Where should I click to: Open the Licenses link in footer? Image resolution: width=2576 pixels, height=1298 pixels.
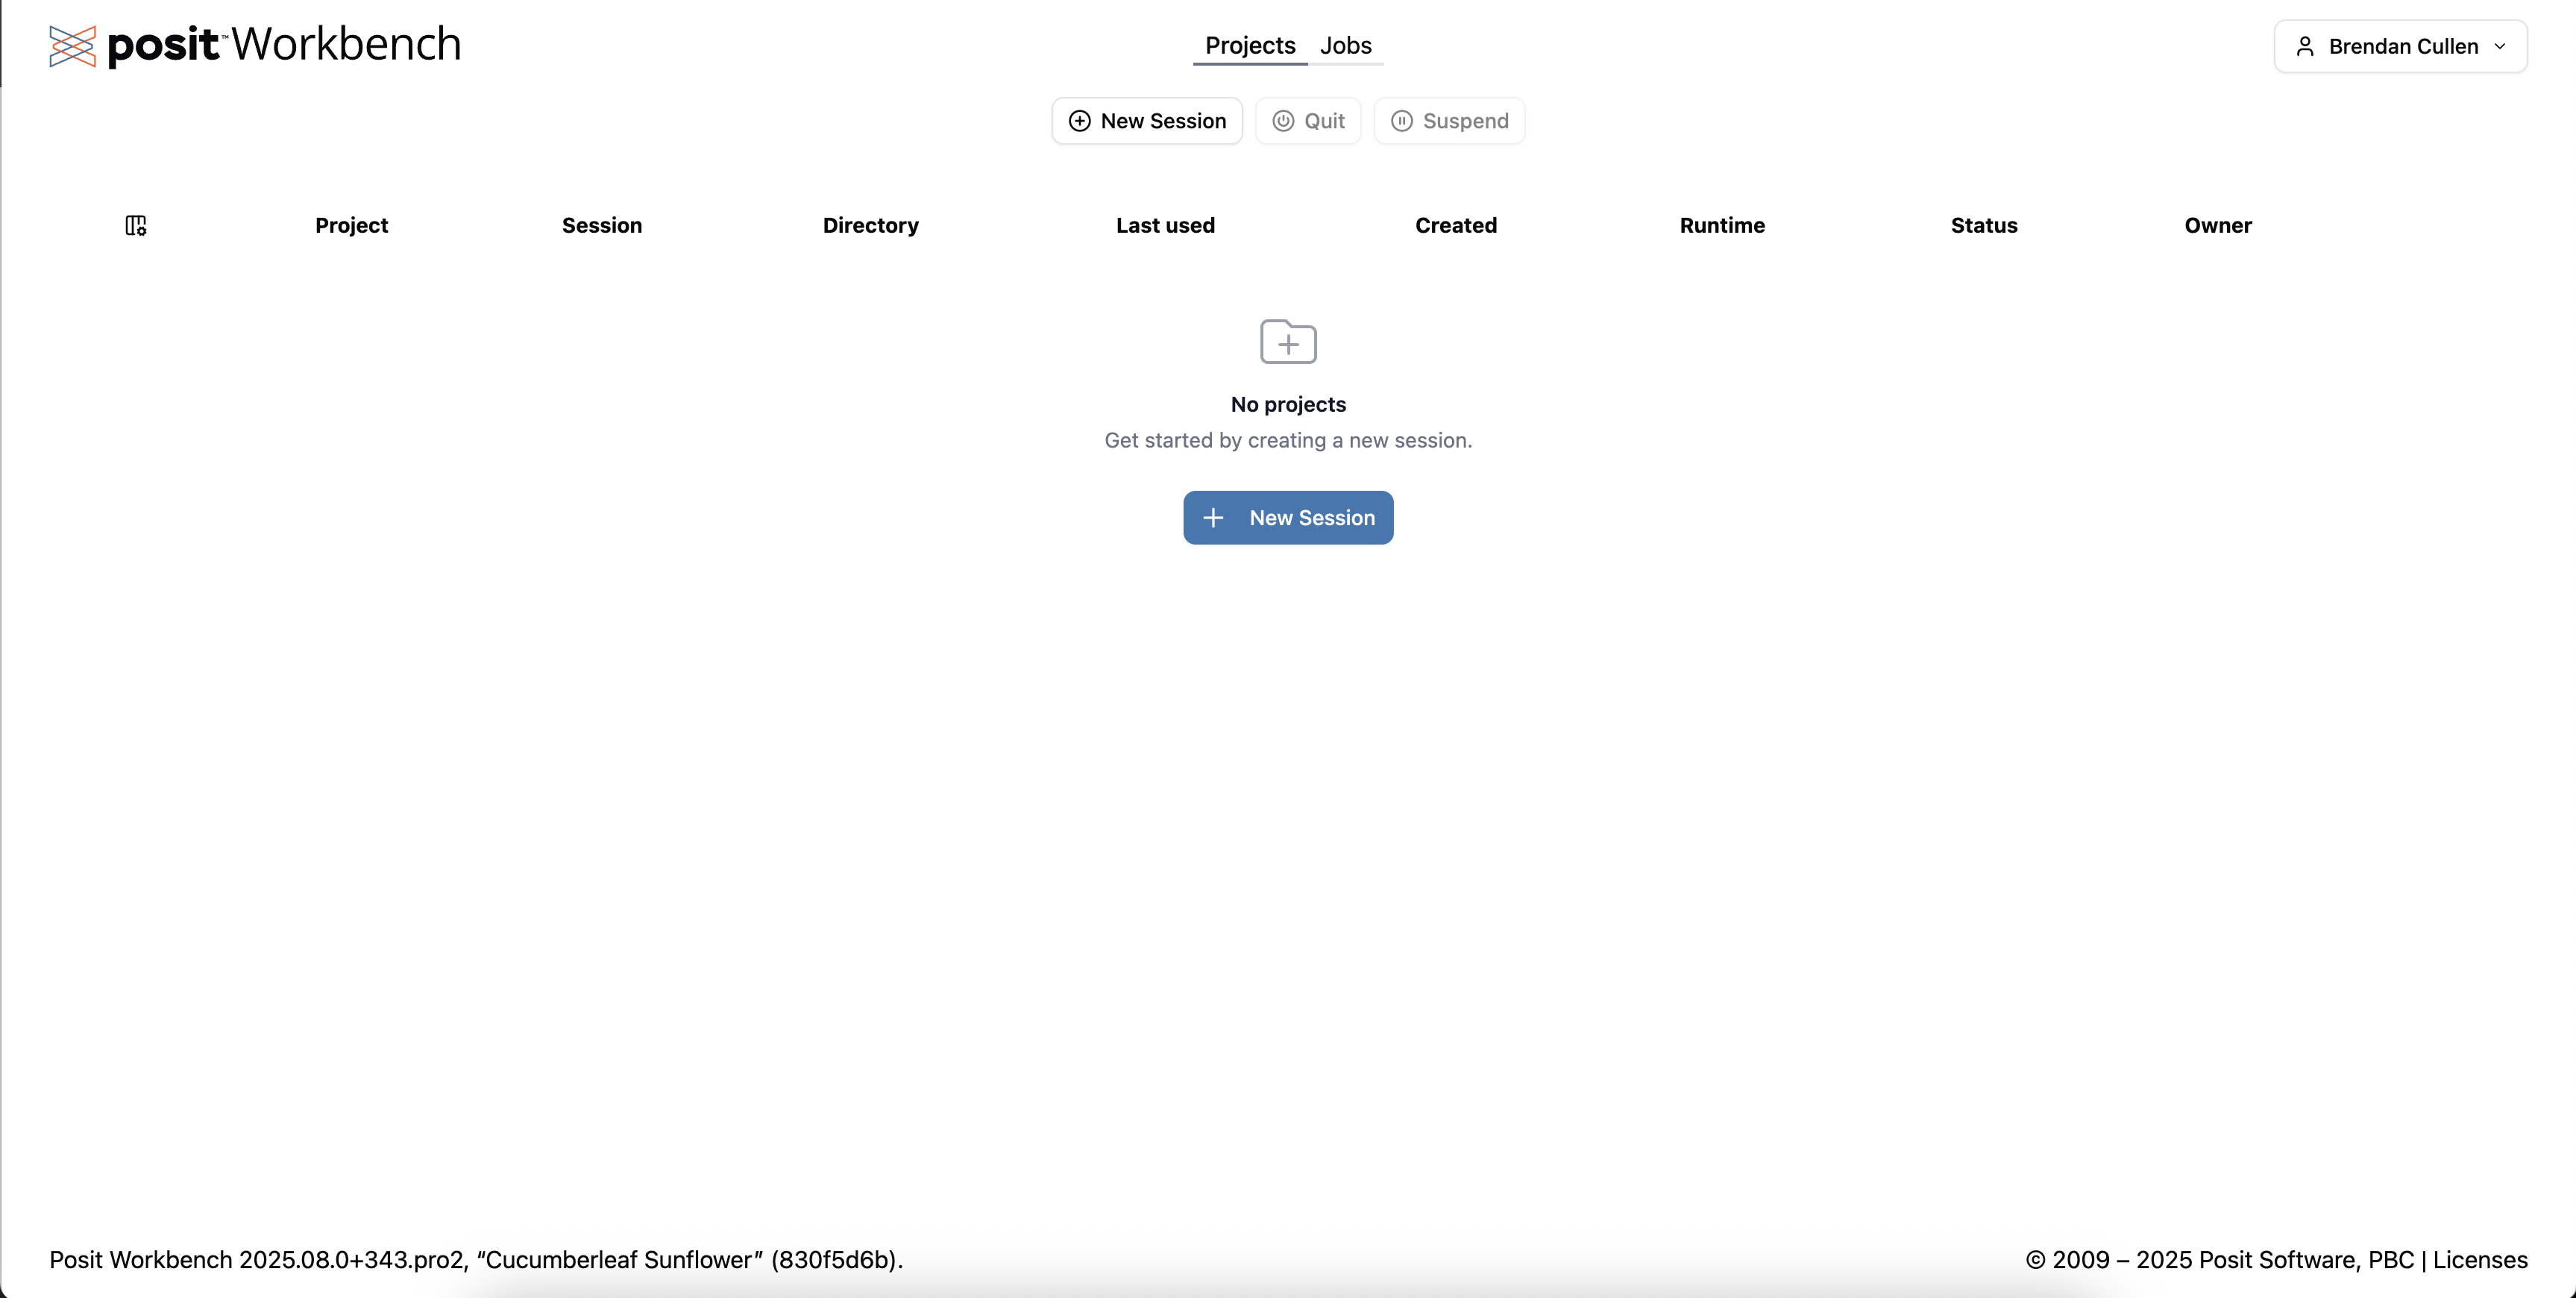click(2480, 1260)
